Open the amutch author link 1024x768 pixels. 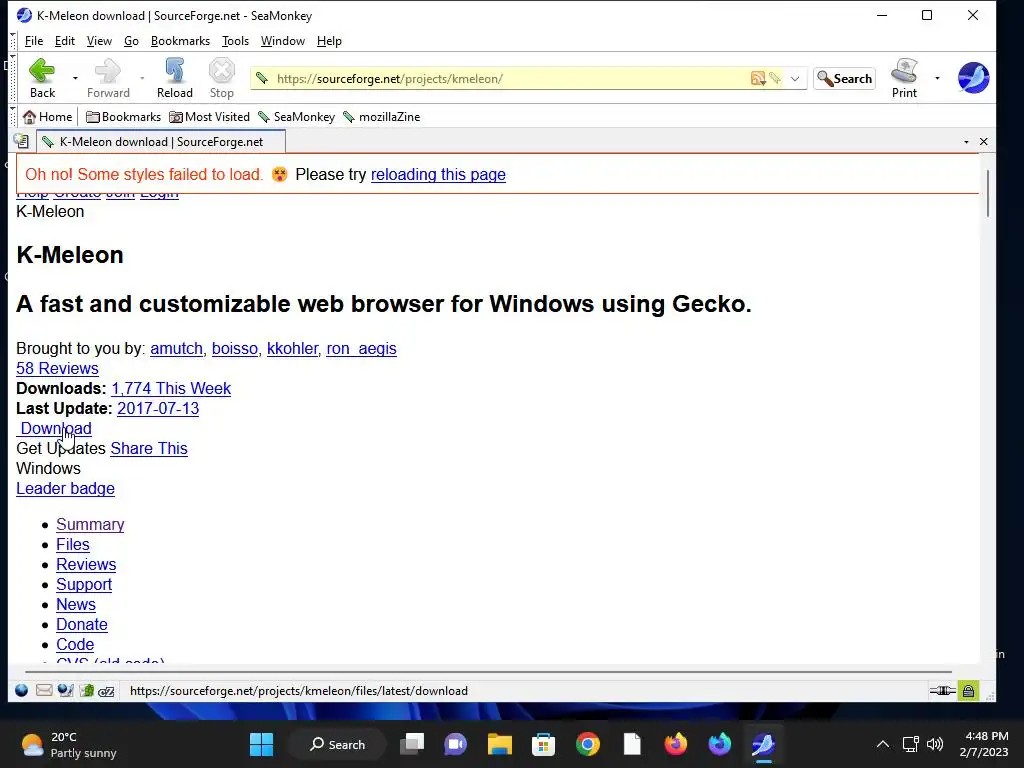tap(176, 349)
